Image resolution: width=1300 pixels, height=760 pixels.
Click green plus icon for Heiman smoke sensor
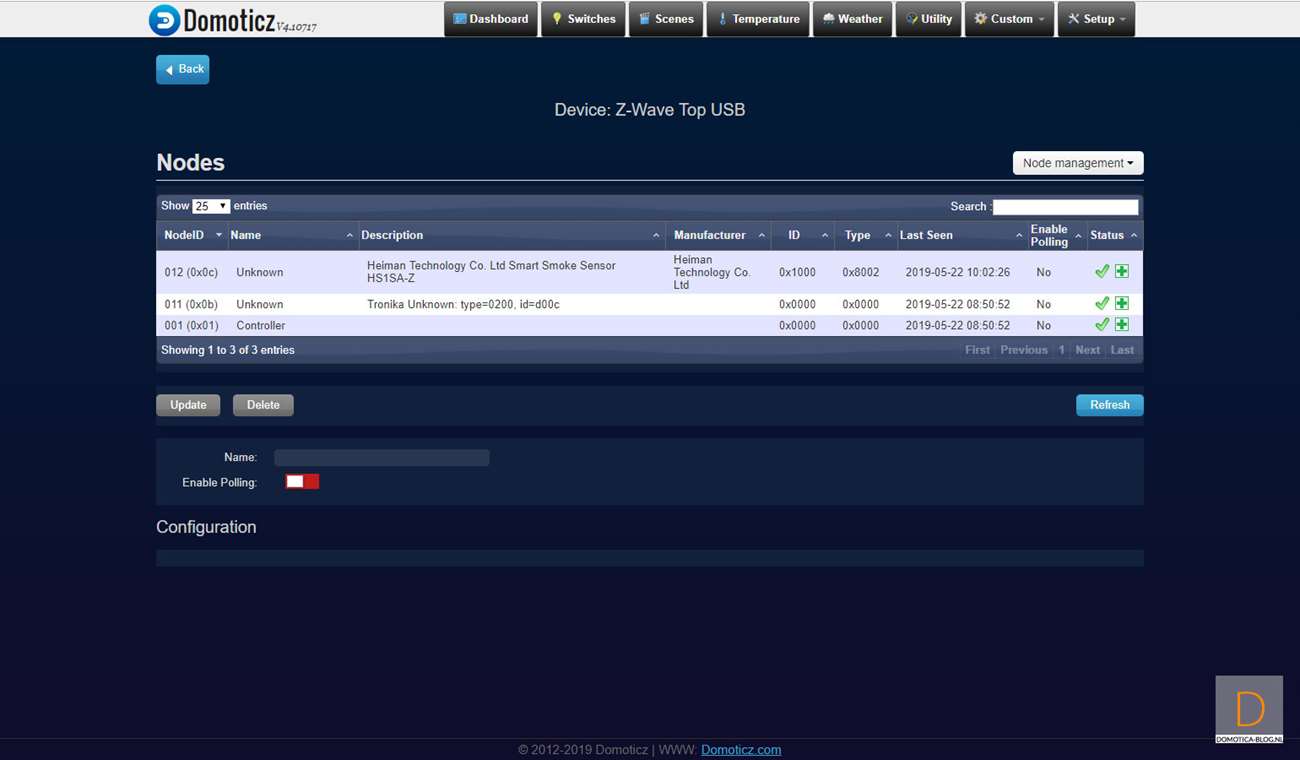(1122, 271)
